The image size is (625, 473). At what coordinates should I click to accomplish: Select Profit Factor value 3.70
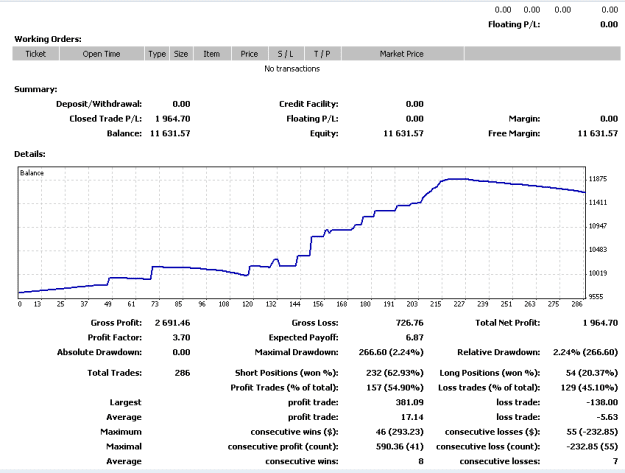(181, 338)
